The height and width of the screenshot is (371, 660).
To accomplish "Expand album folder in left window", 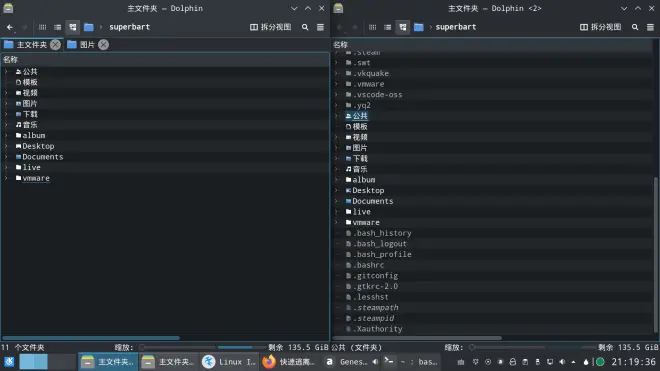I will click(6, 136).
